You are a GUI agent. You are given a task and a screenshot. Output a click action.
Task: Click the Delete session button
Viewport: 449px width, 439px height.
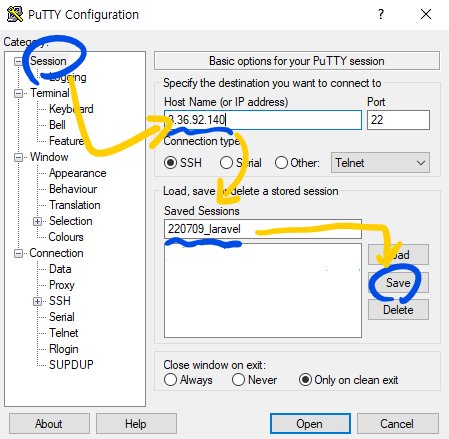pyautogui.click(x=398, y=310)
